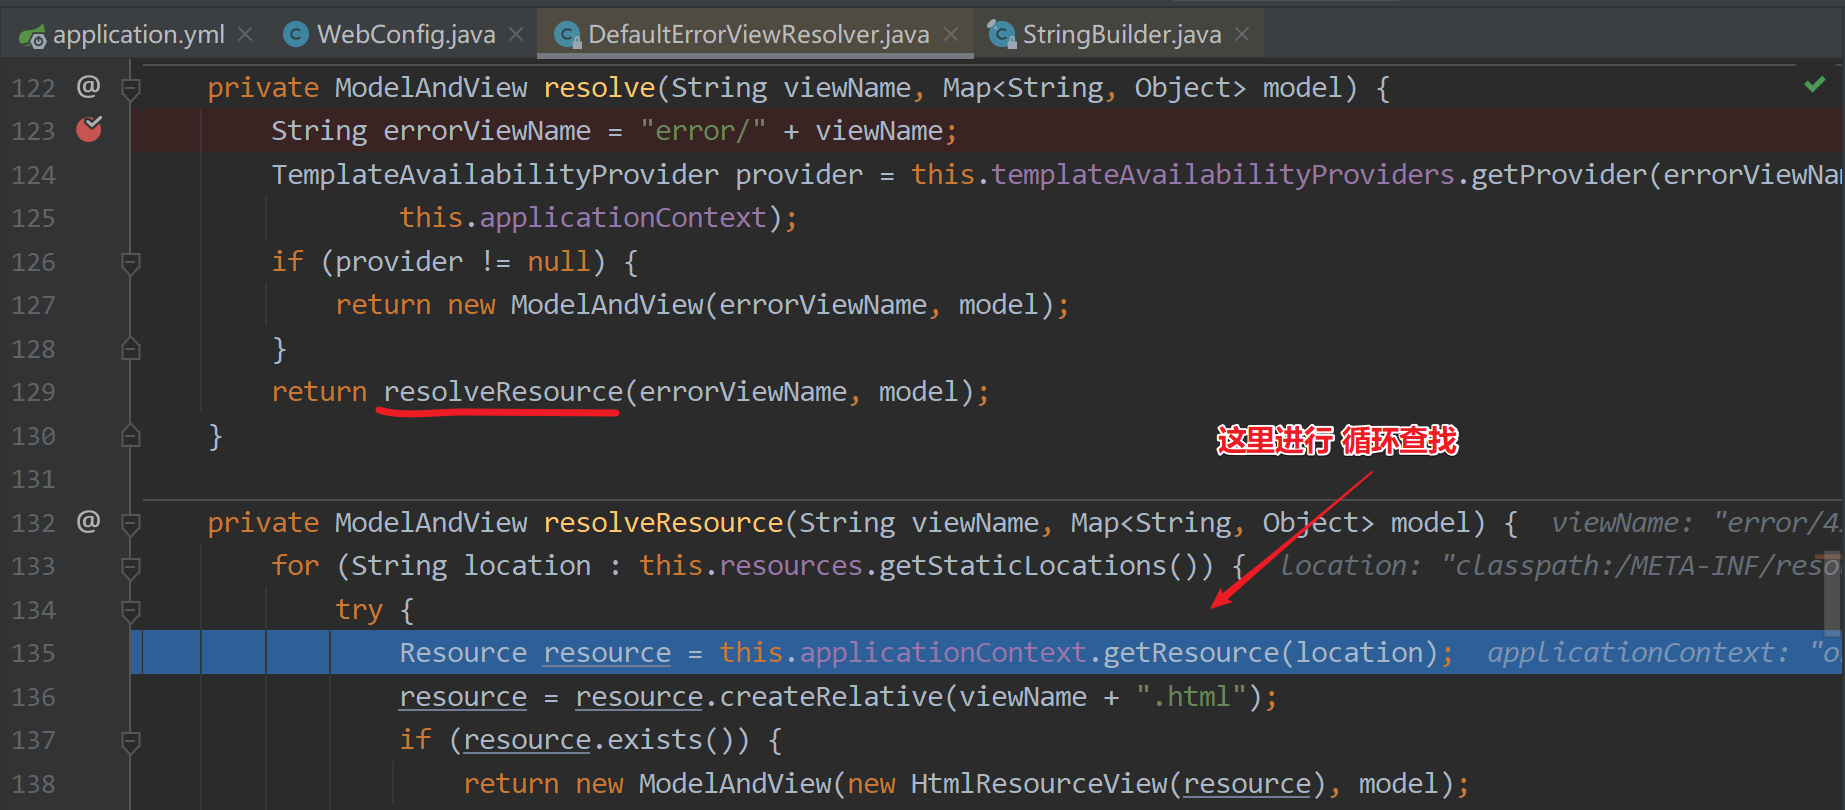Close the WebConfig.java tab
The width and height of the screenshot is (1845, 810).
[x=516, y=35]
